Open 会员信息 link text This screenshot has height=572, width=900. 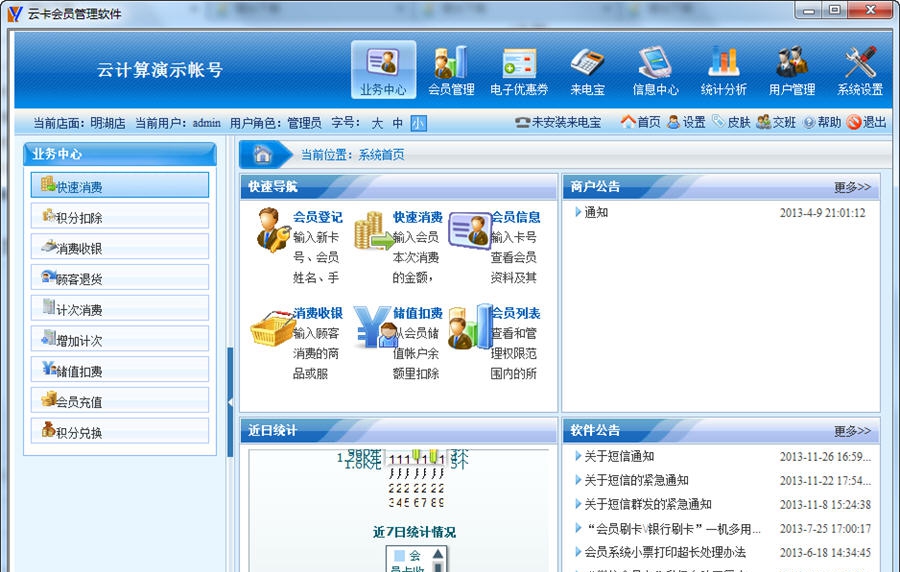[516, 217]
